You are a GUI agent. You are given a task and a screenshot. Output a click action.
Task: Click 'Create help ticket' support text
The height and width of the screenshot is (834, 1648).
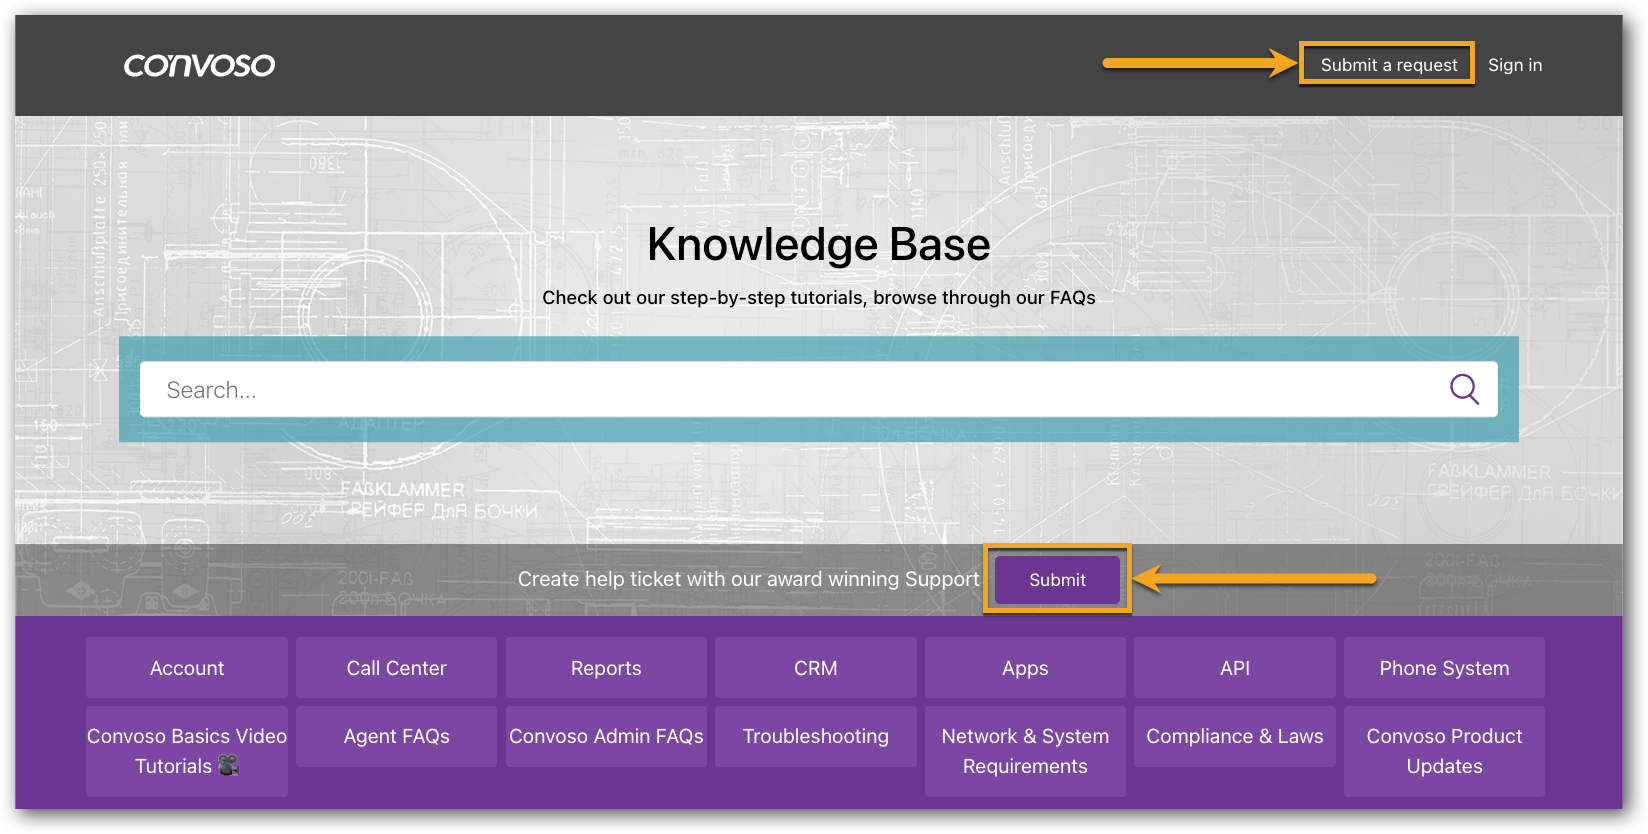tap(748, 579)
